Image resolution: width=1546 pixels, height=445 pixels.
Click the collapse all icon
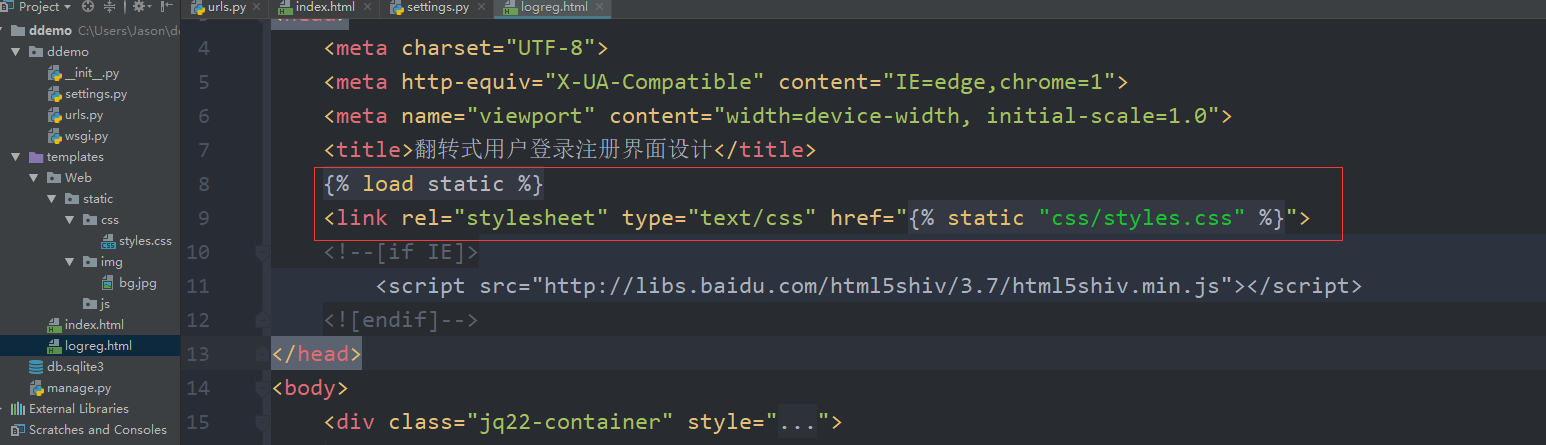110,6
